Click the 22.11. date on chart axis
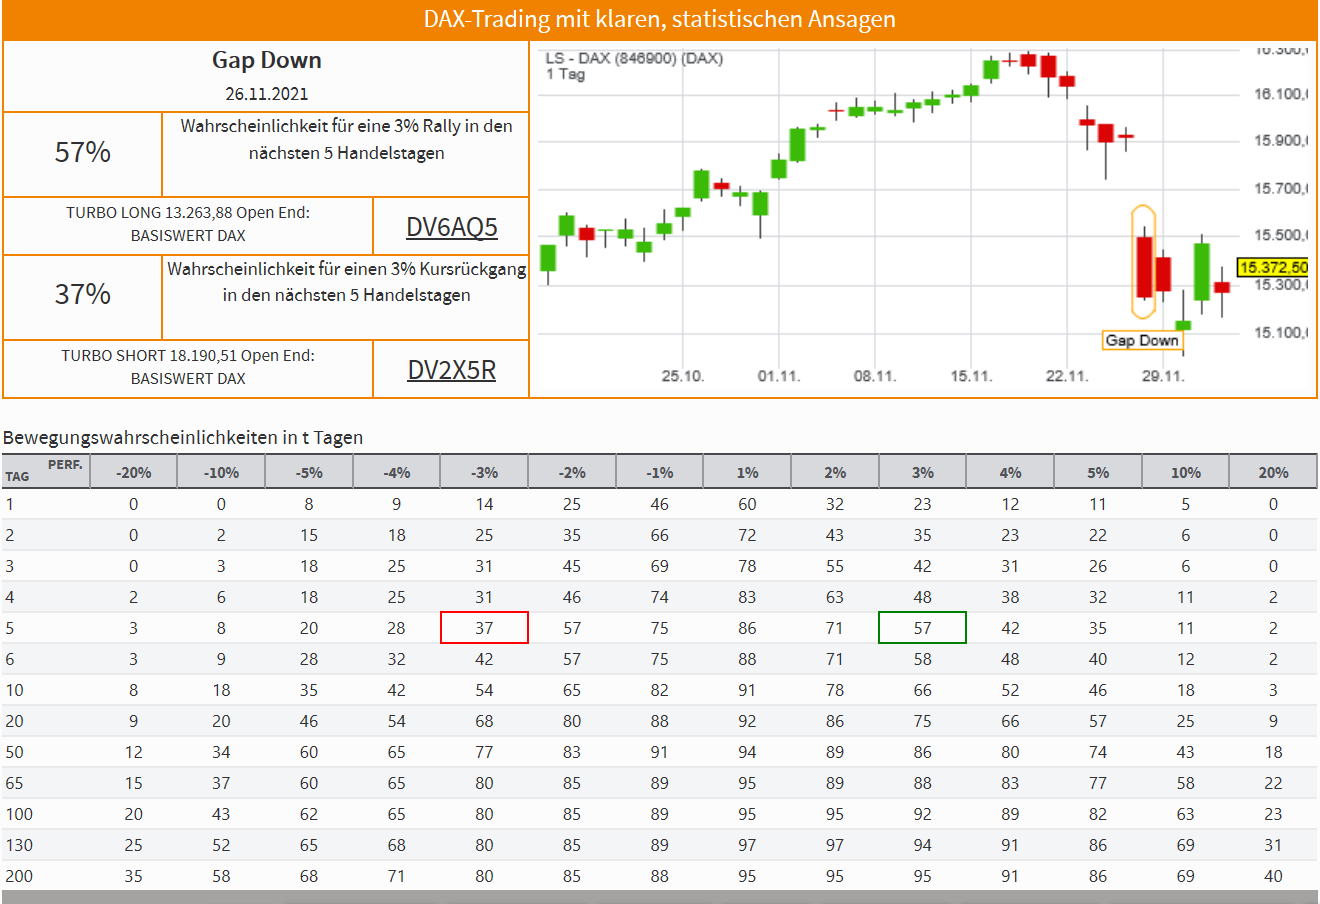 [x=1067, y=376]
